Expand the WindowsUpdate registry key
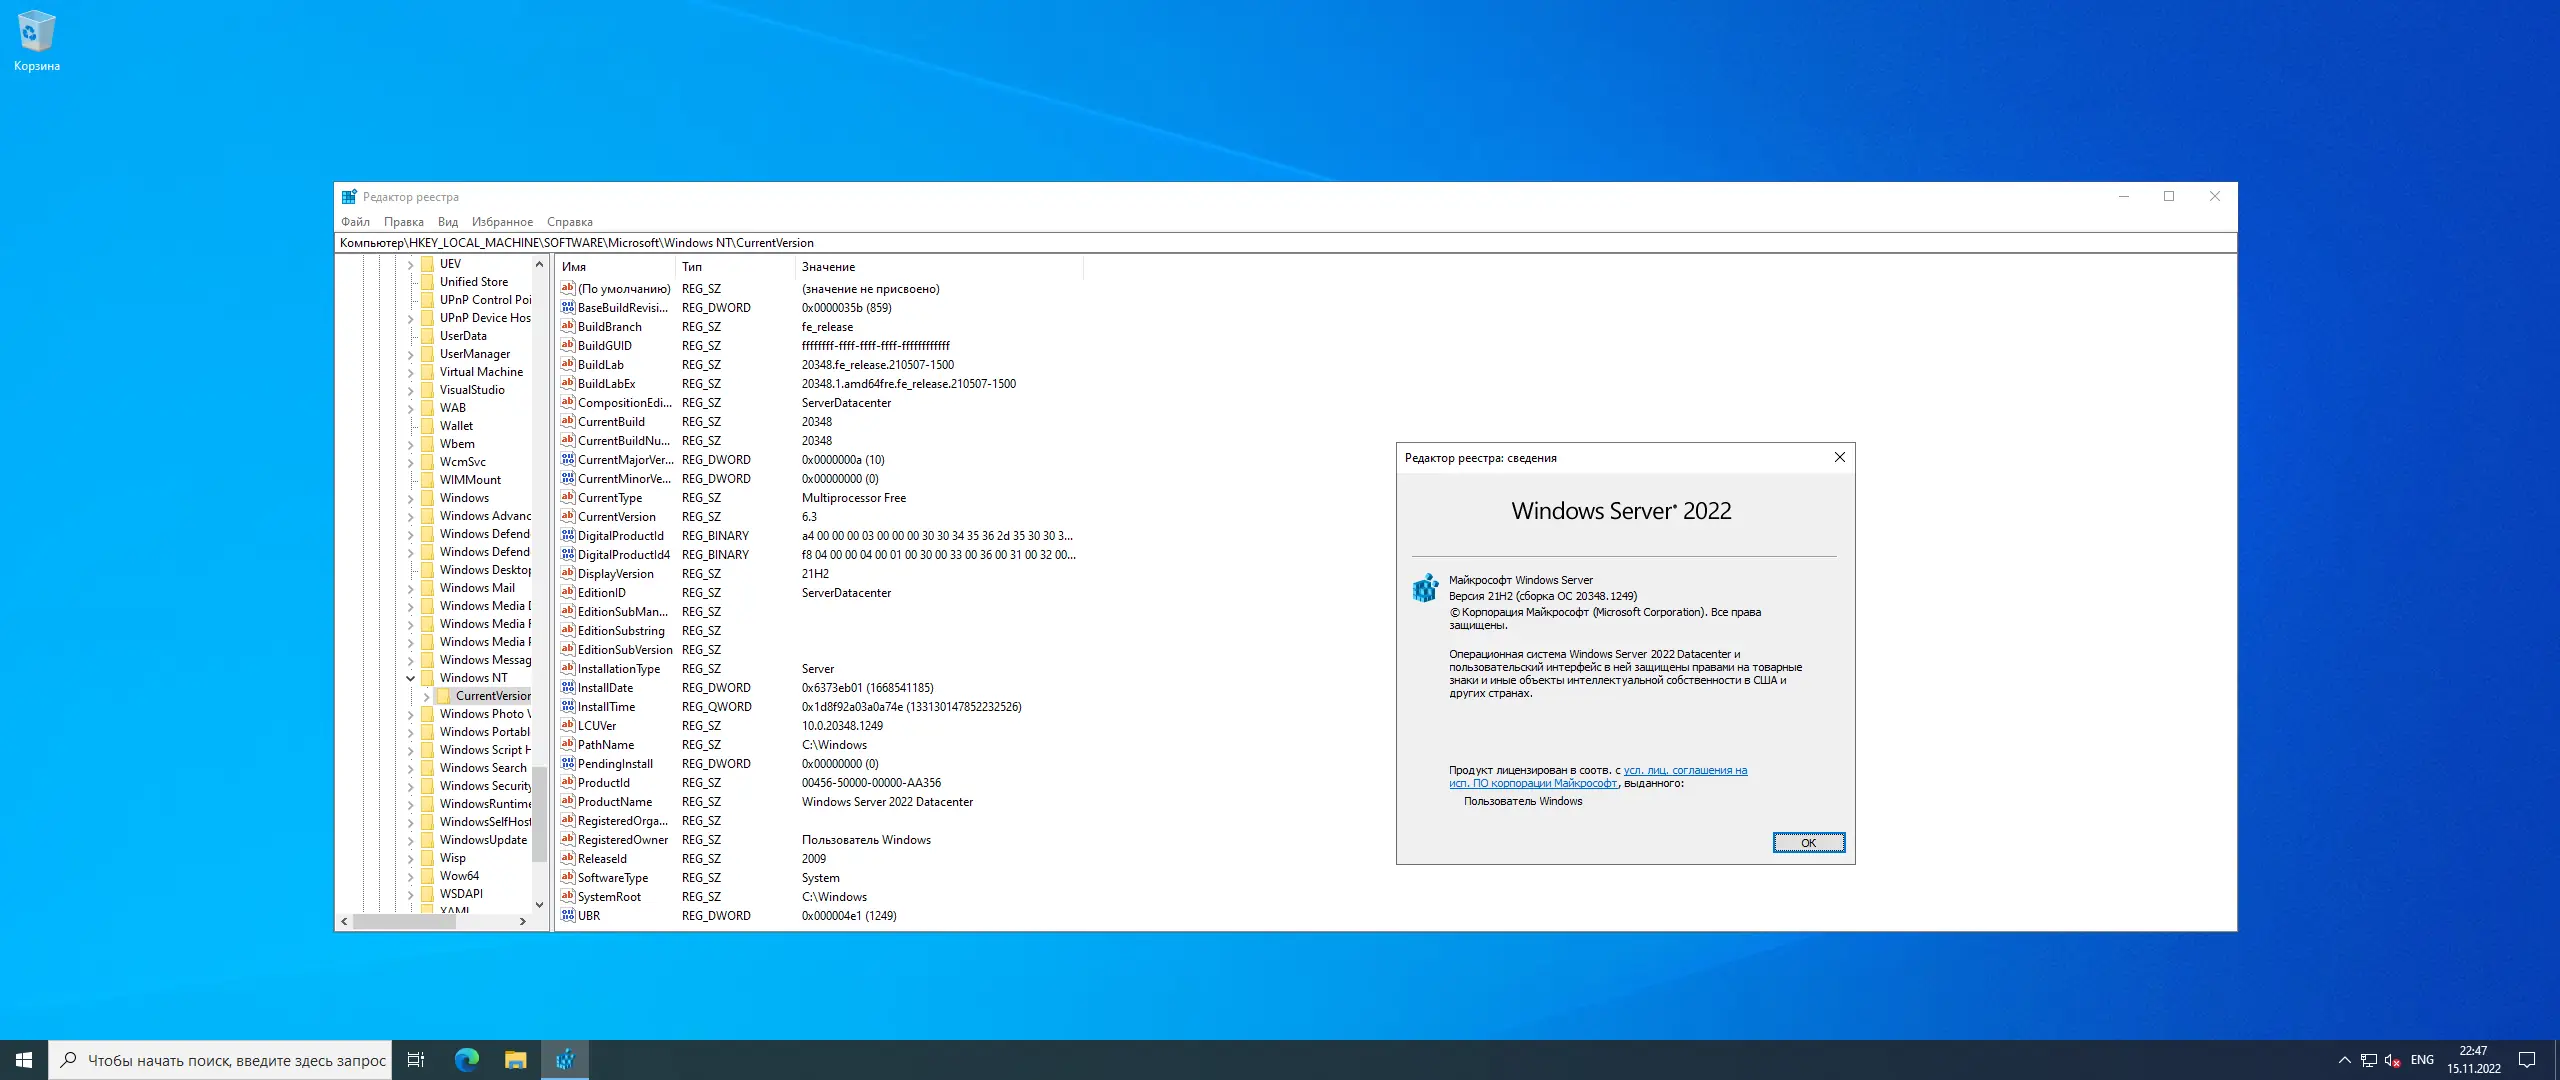The width and height of the screenshot is (2560, 1080). (x=410, y=840)
